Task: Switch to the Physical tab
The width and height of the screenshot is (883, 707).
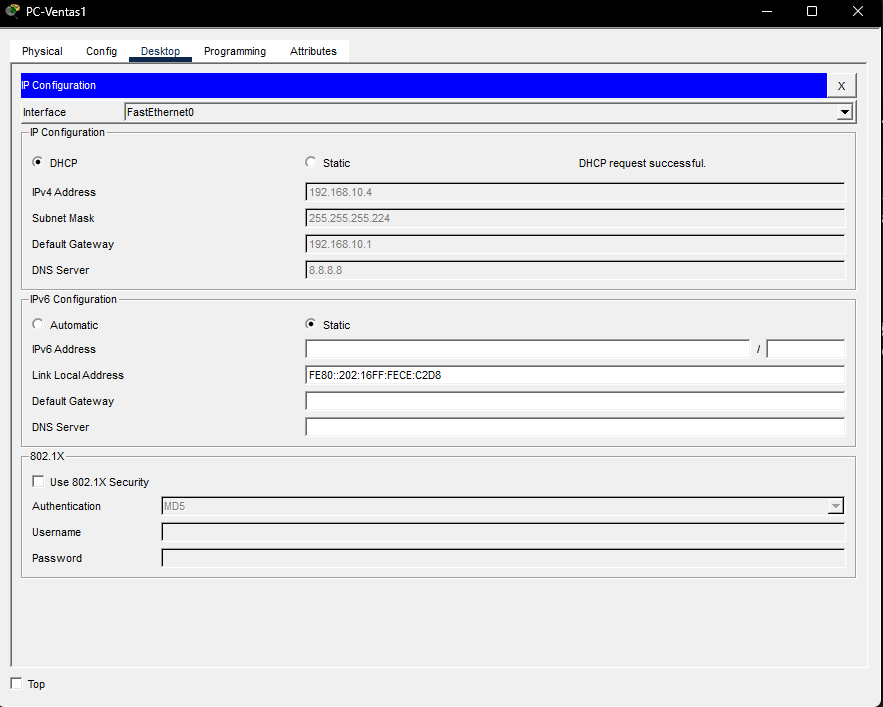Action: (42, 51)
